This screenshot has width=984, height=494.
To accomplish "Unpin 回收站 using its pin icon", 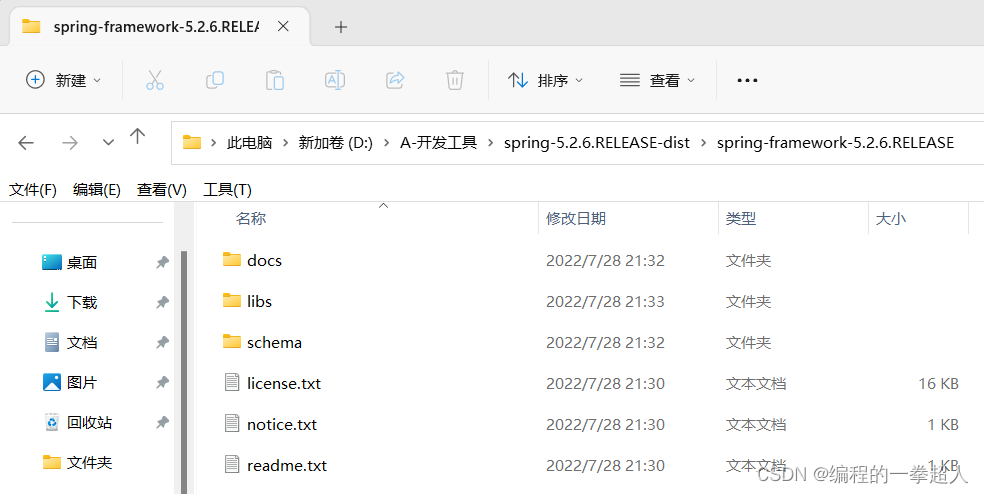I will click(163, 422).
